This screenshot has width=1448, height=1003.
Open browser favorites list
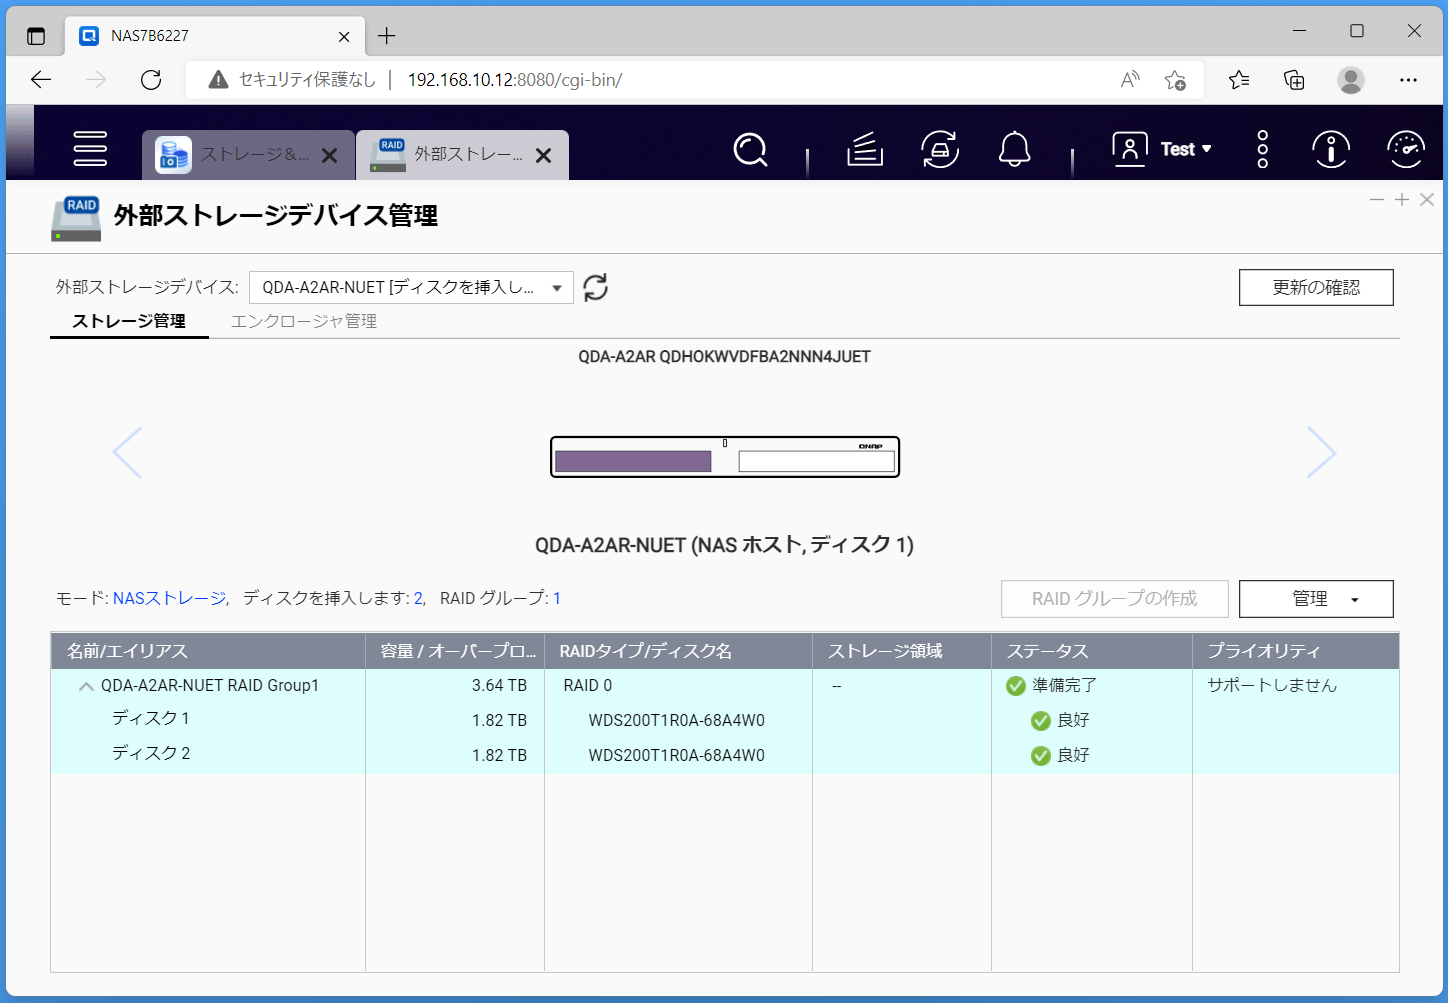click(1239, 80)
